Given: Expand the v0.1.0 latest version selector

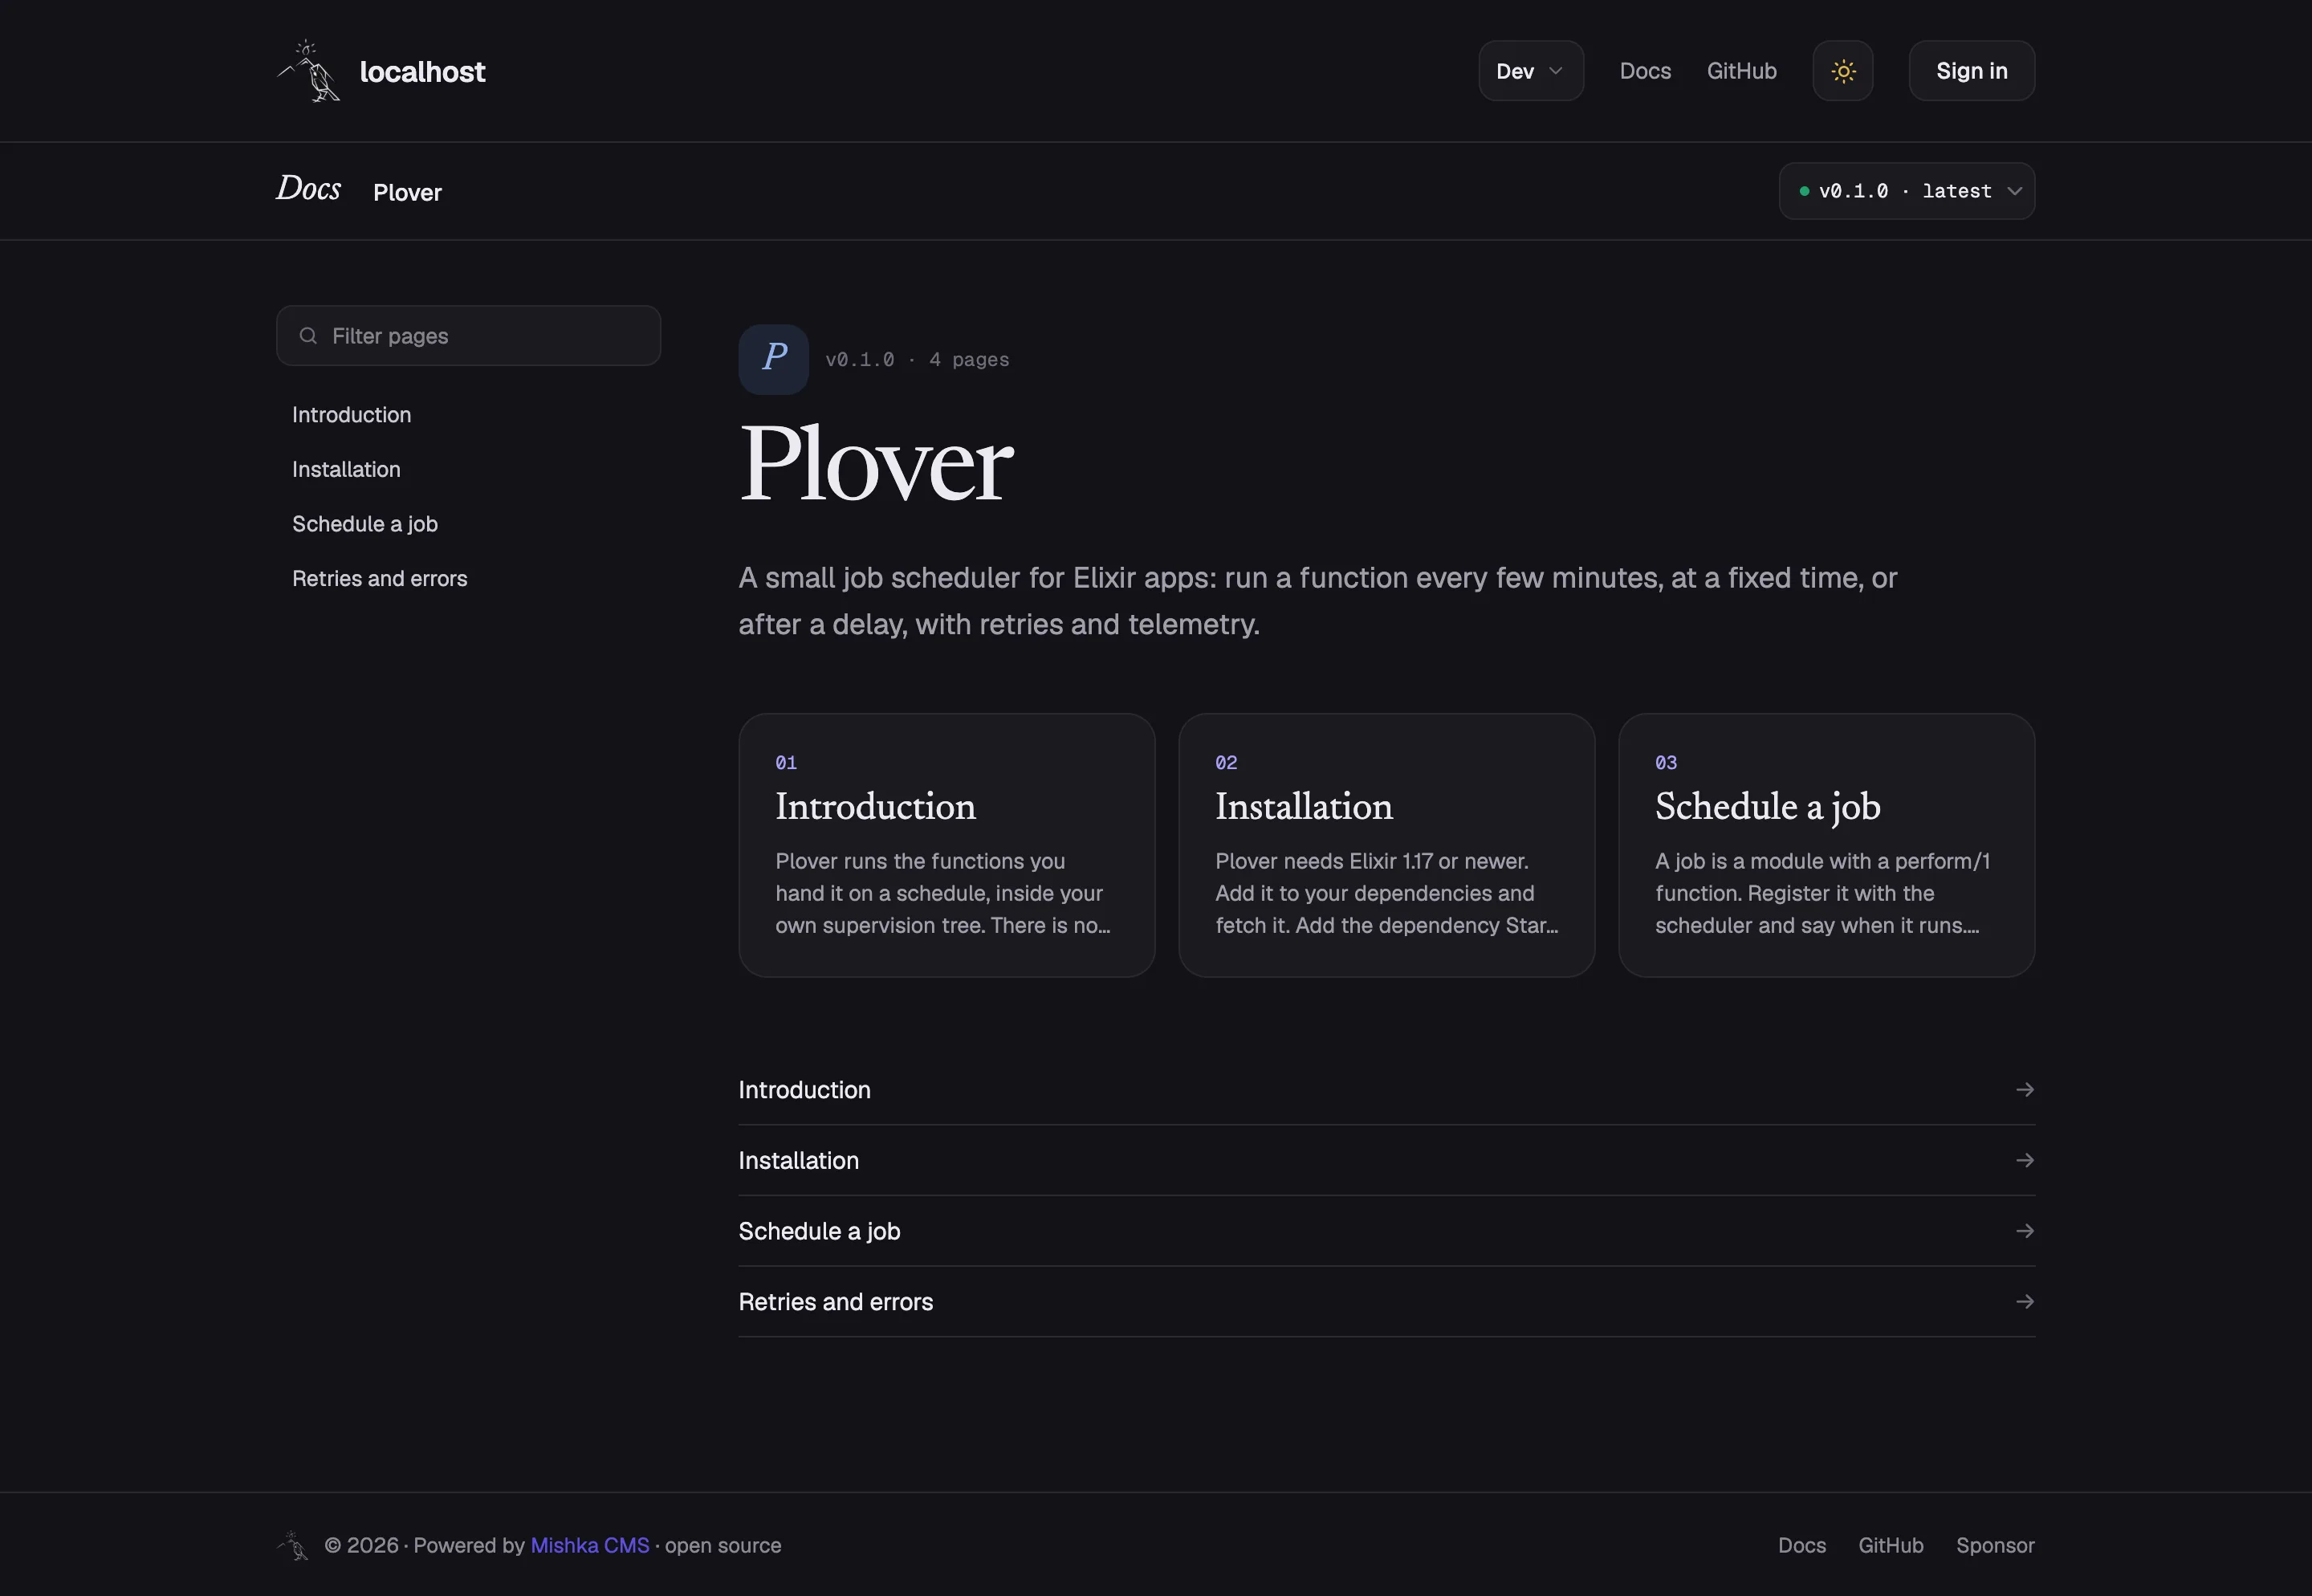Looking at the screenshot, I should 1906,191.
